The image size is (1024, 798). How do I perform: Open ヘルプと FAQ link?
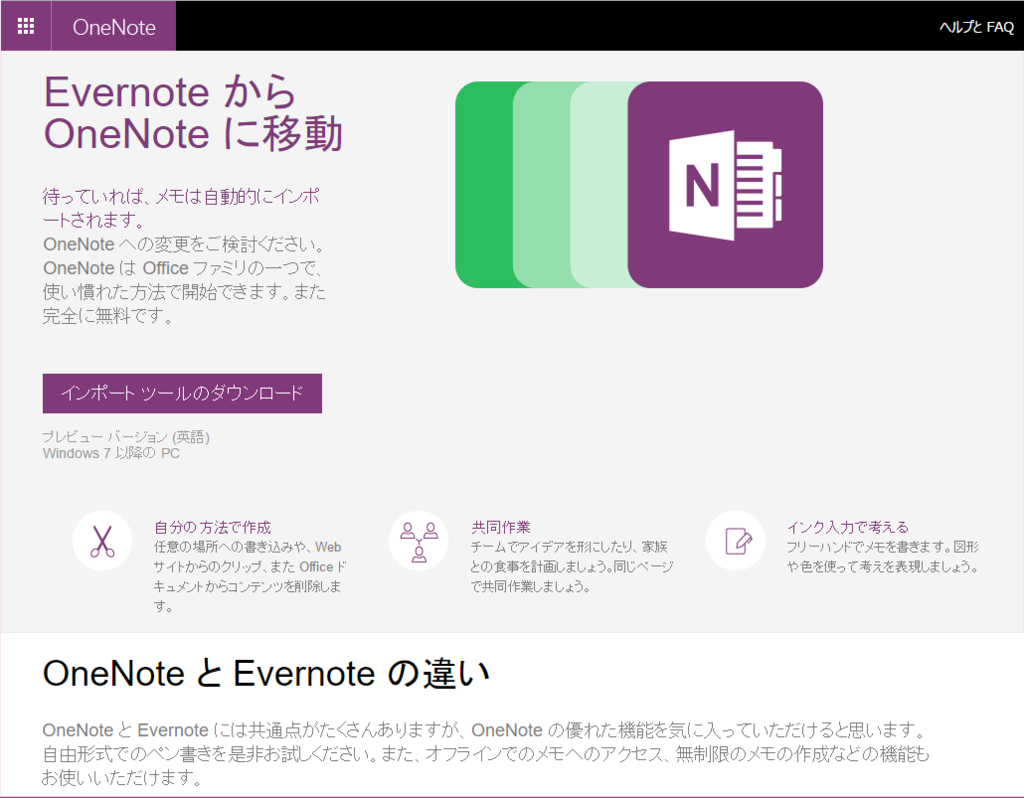pos(976,27)
